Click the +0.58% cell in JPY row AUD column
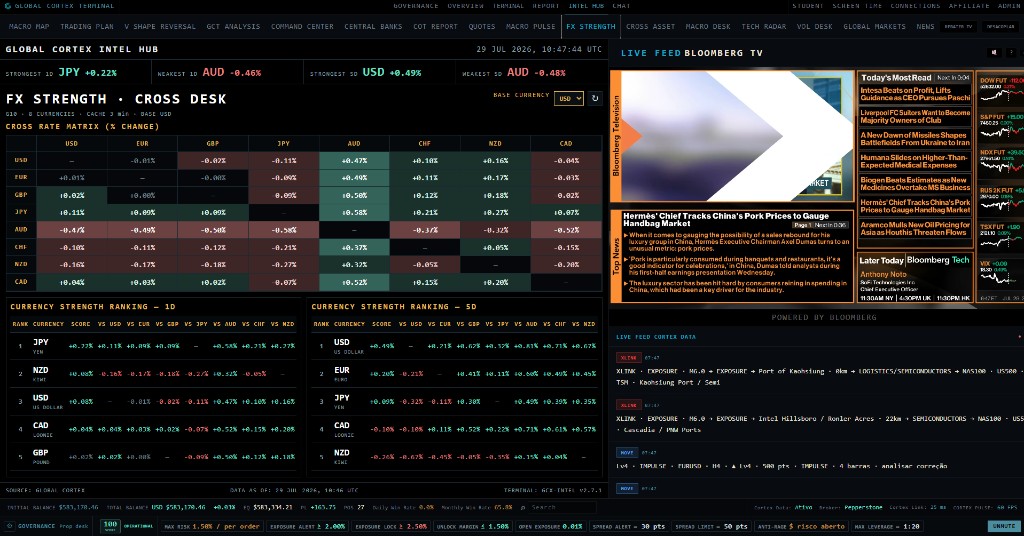 pyautogui.click(x=354, y=212)
